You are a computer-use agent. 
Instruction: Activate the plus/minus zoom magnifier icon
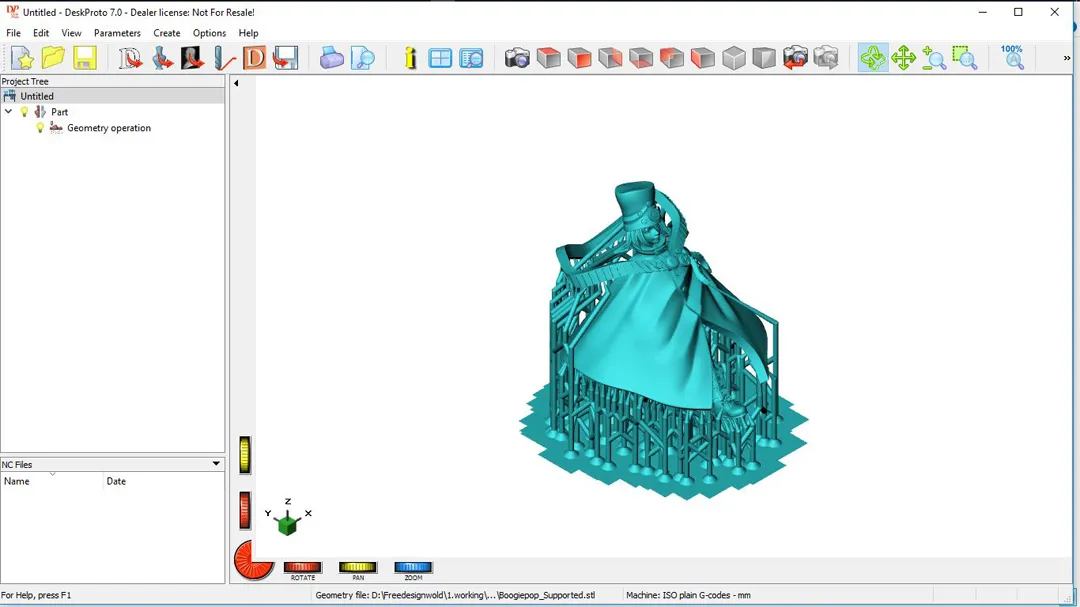coord(934,58)
